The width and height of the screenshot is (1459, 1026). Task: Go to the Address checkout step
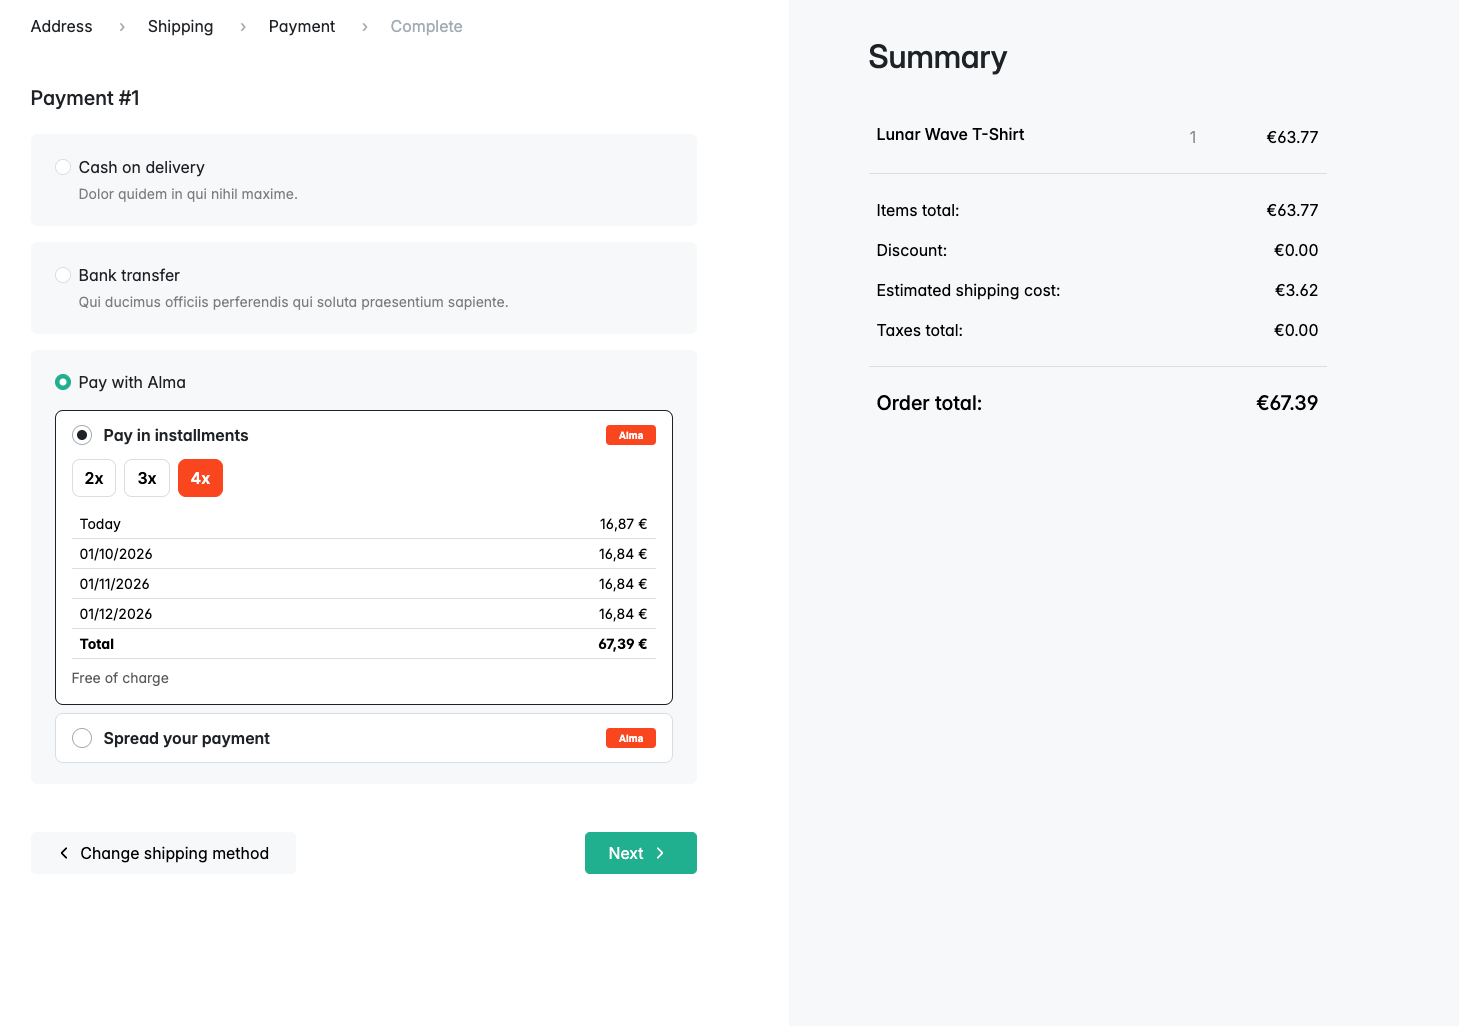[x=61, y=26]
